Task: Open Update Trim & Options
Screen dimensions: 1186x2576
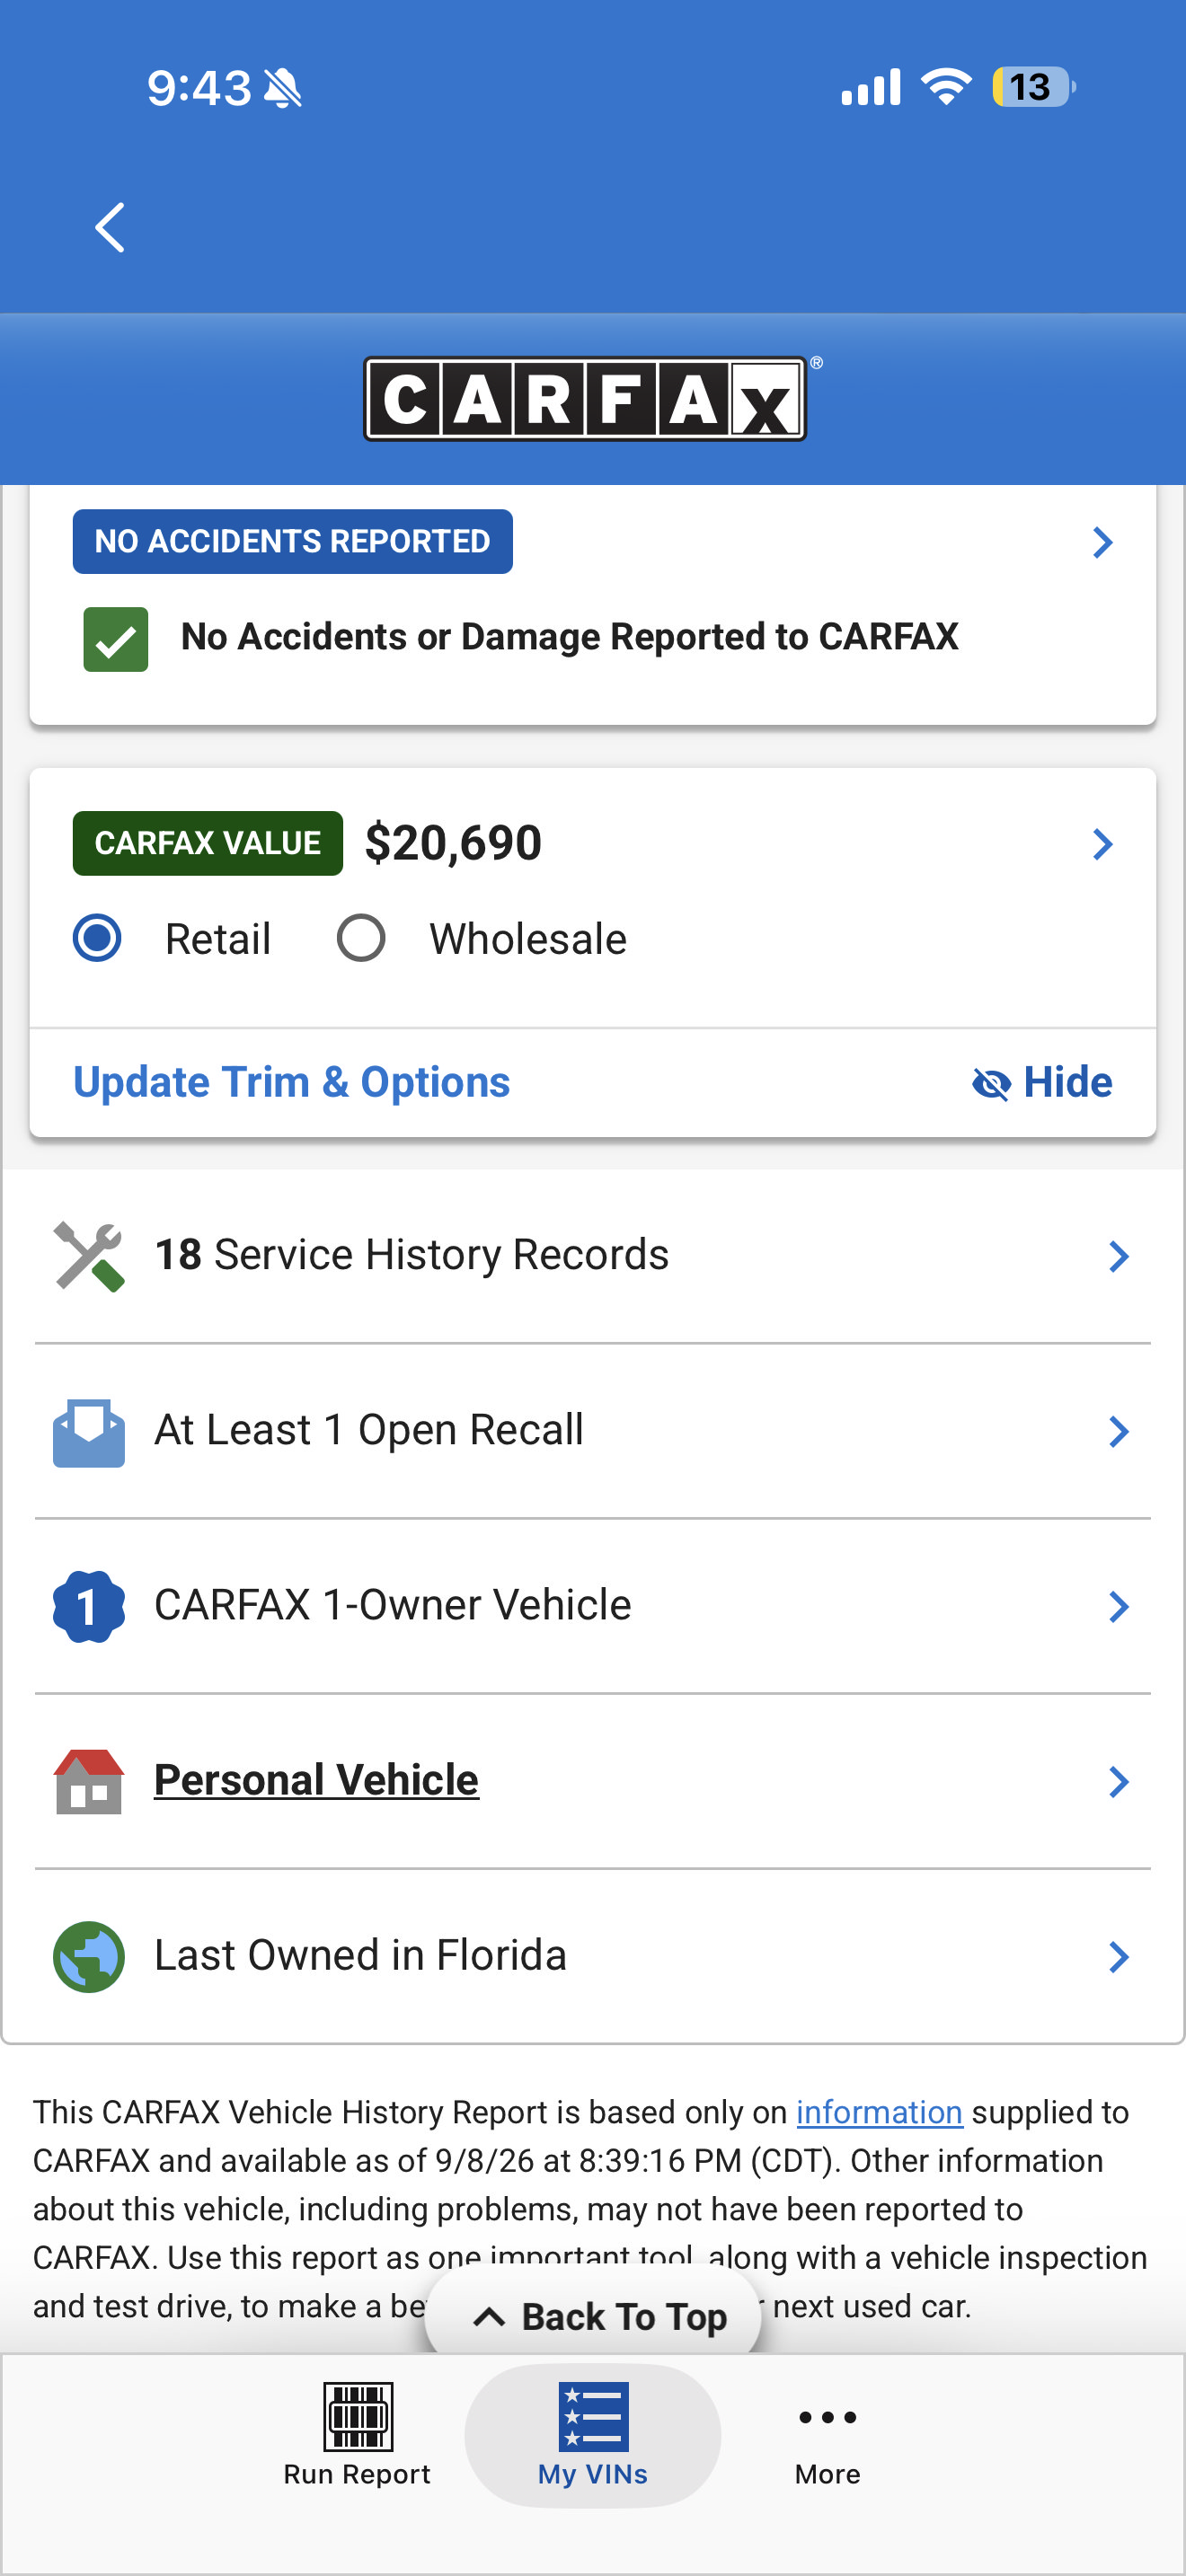Action: (x=292, y=1082)
